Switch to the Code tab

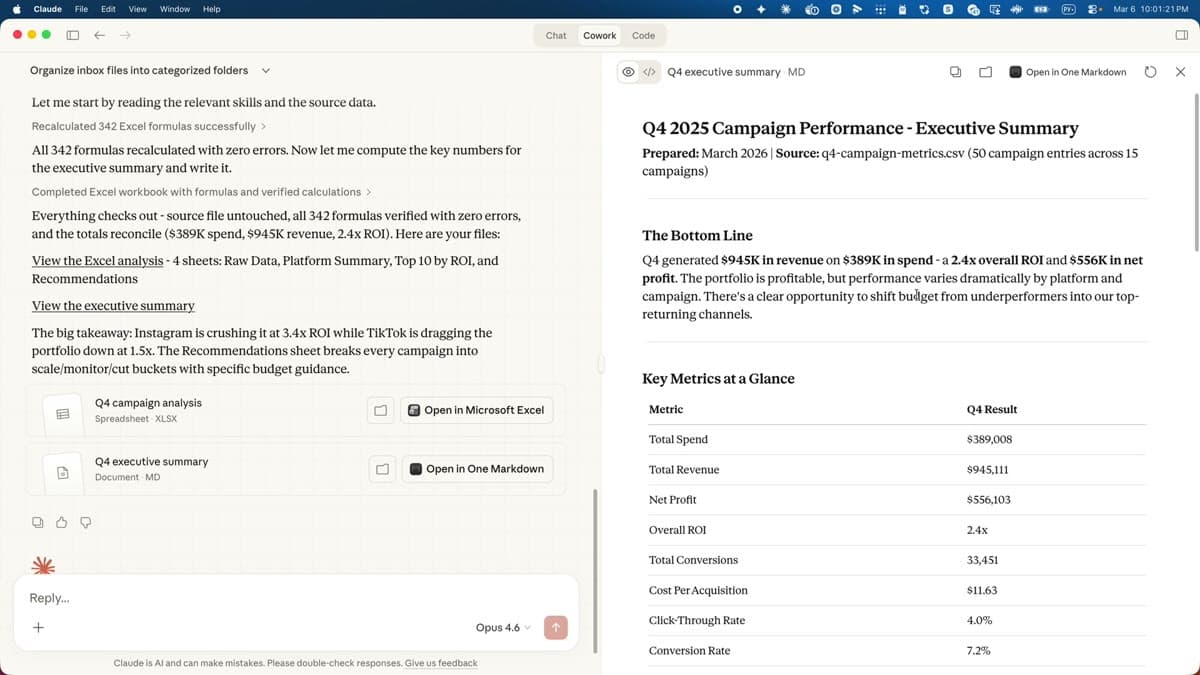click(643, 35)
